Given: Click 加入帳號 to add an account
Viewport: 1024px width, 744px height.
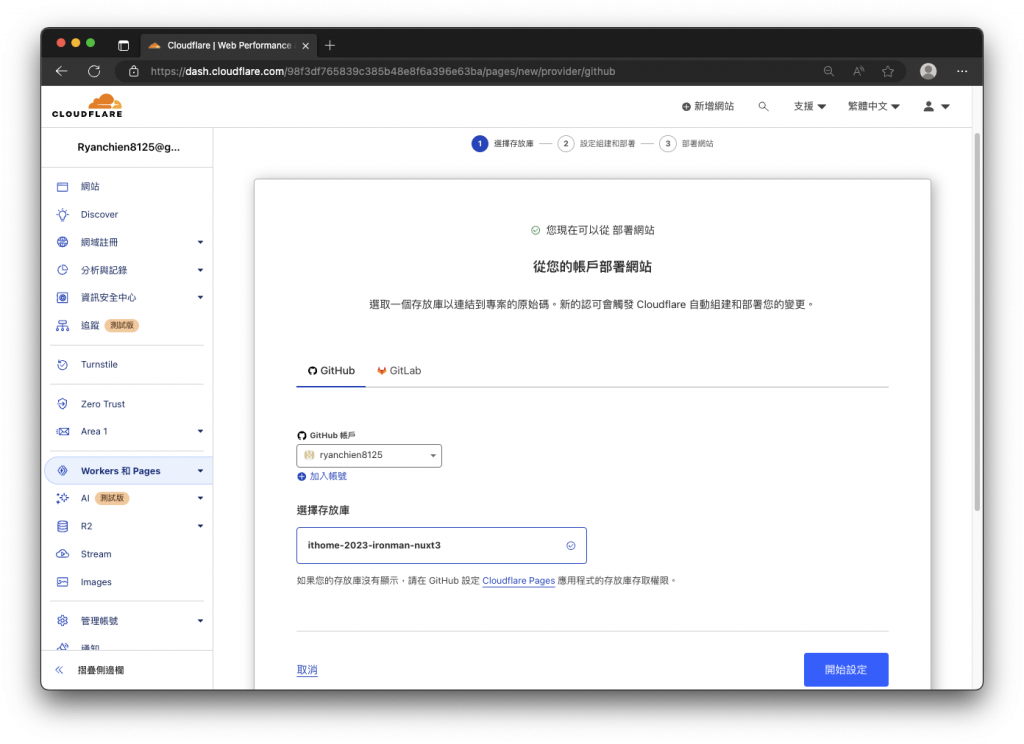Looking at the screenshot, I should pyautogui.click(x=322, y=476).
